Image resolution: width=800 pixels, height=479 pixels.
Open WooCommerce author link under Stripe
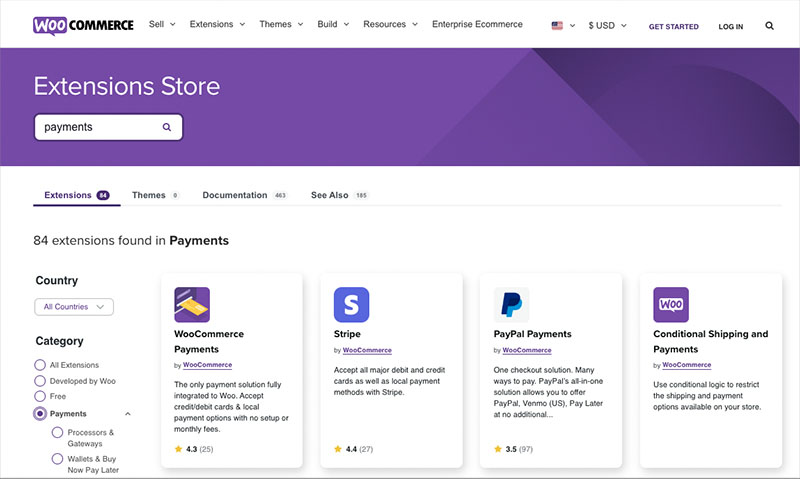(367, 350)
